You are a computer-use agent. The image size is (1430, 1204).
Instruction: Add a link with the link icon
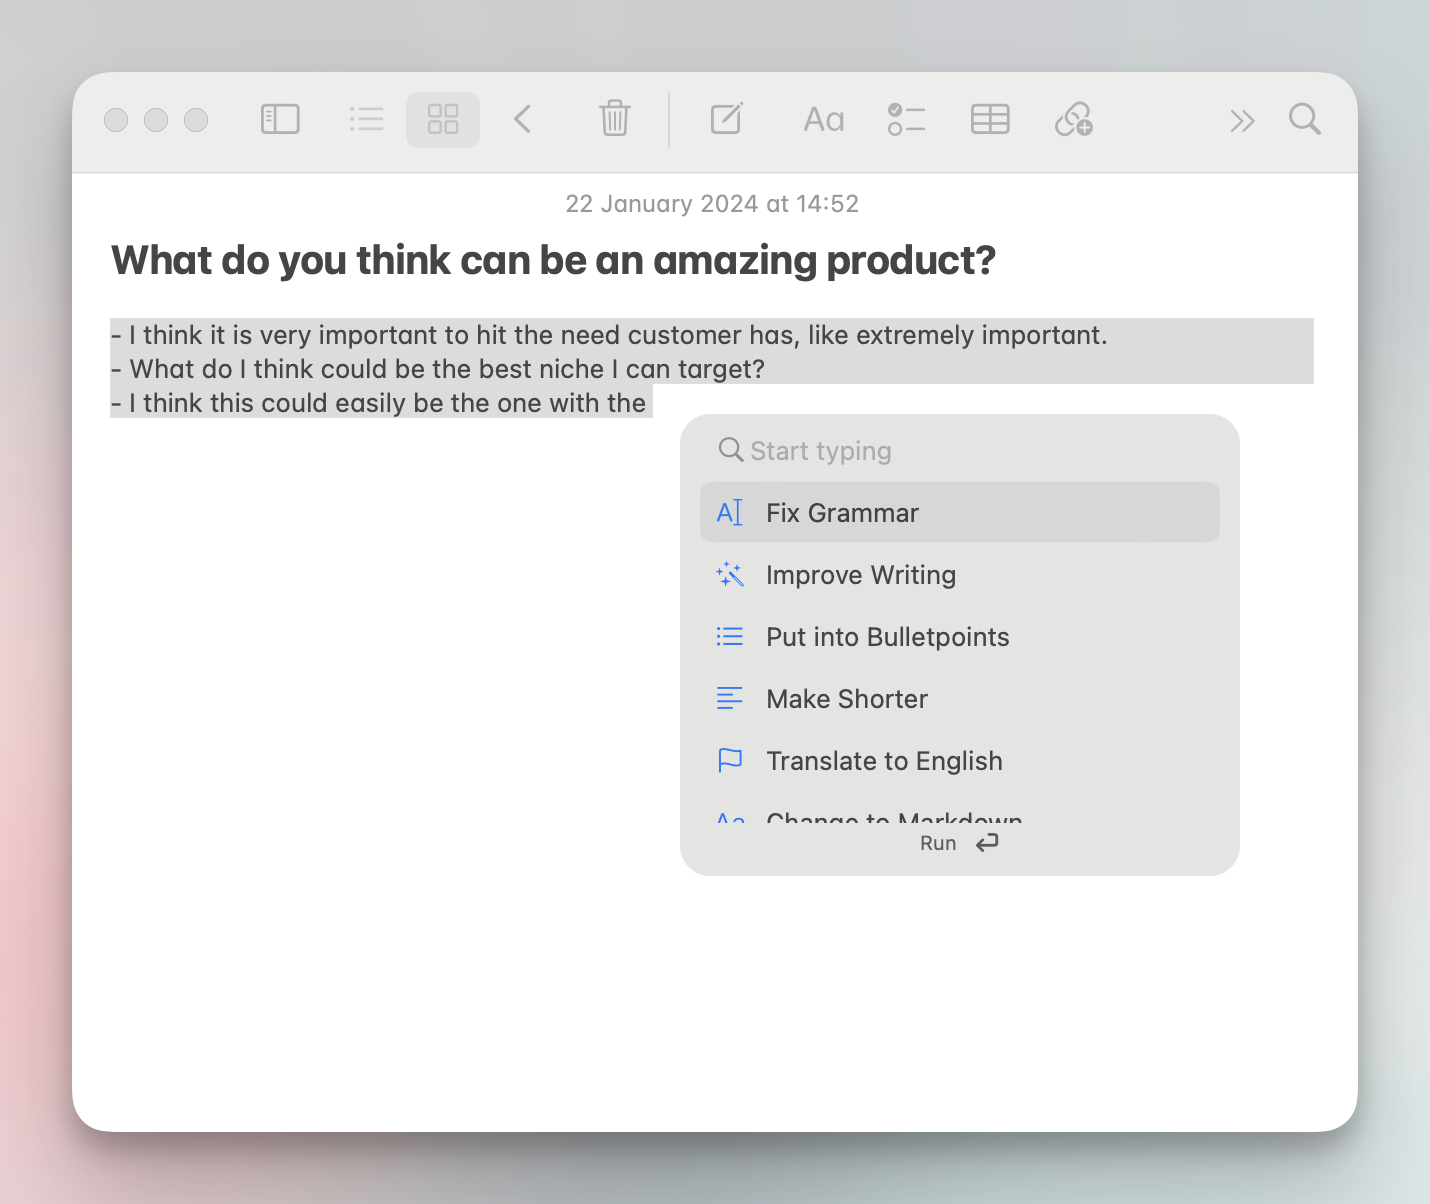1073,119
